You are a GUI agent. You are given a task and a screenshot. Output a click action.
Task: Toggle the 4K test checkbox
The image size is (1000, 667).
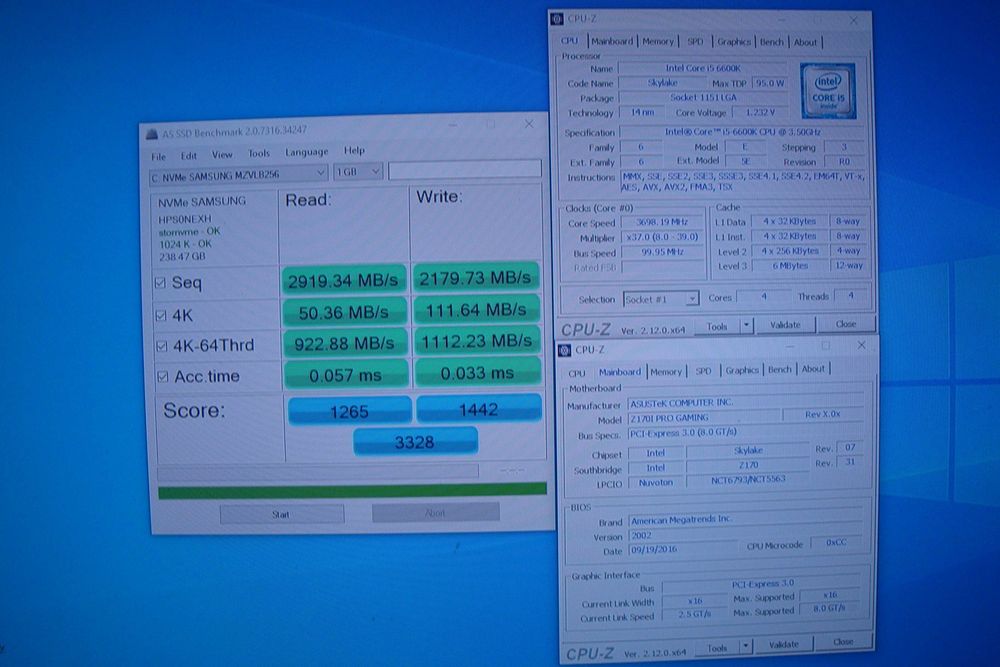pos(161,315)
